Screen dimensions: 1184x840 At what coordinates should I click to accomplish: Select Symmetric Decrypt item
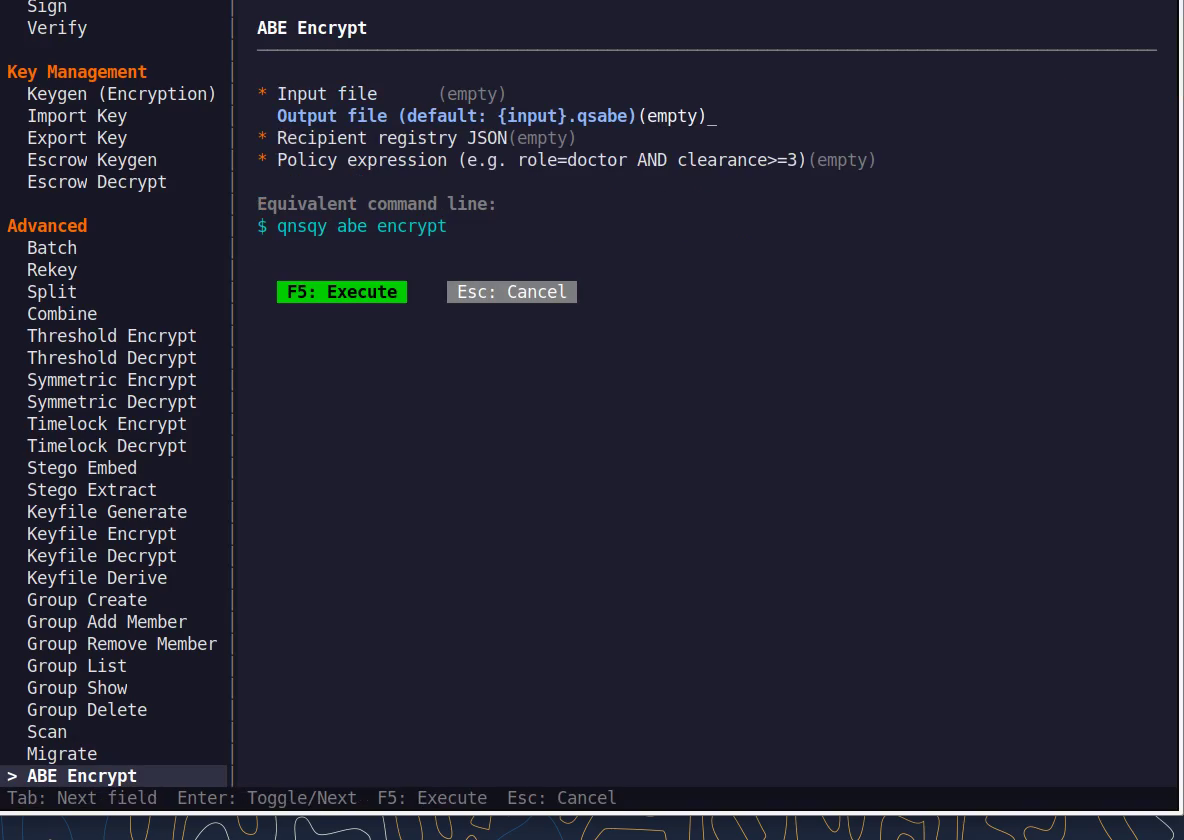click(x=112, y=401)
